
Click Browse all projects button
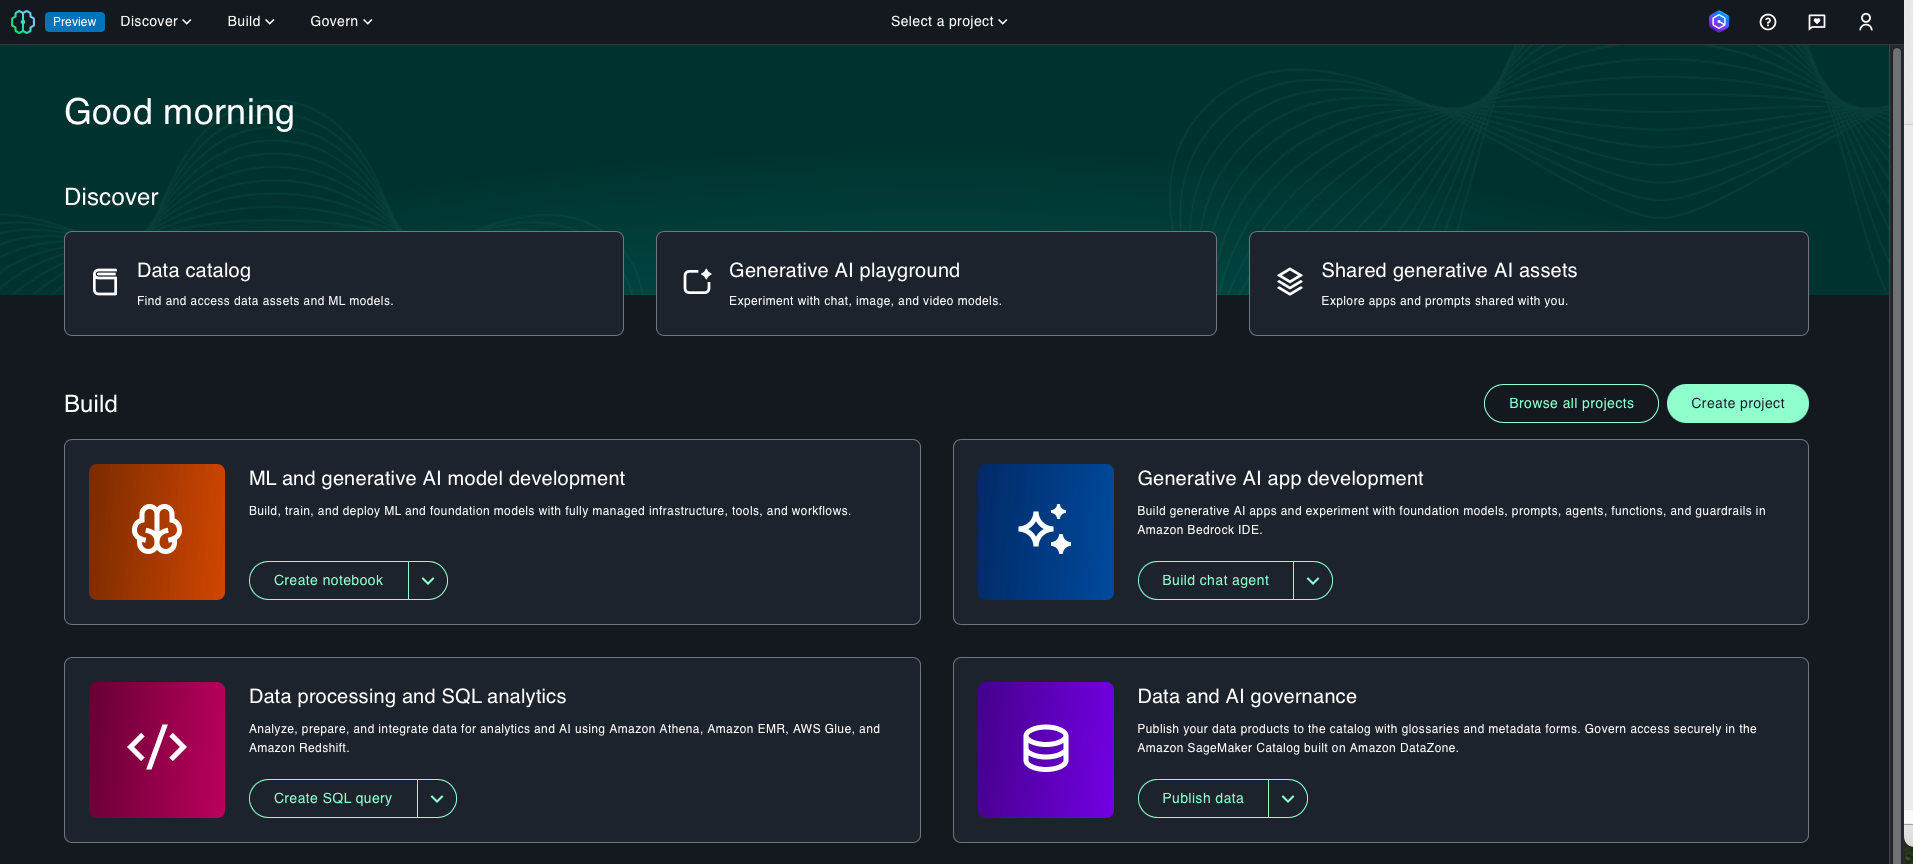coord(1570,403)
